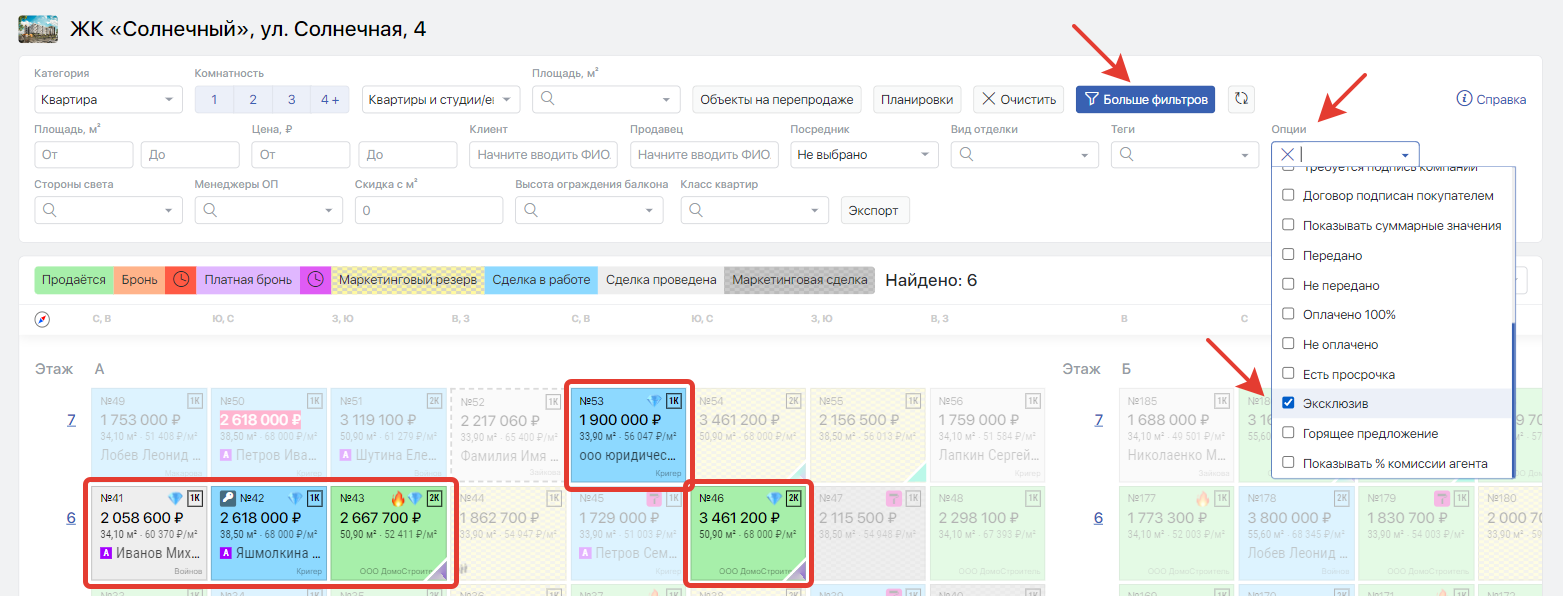Click the compass icon above the floor grid
Viewport: 1563px width, 596px height.
(x=42, y=319)
